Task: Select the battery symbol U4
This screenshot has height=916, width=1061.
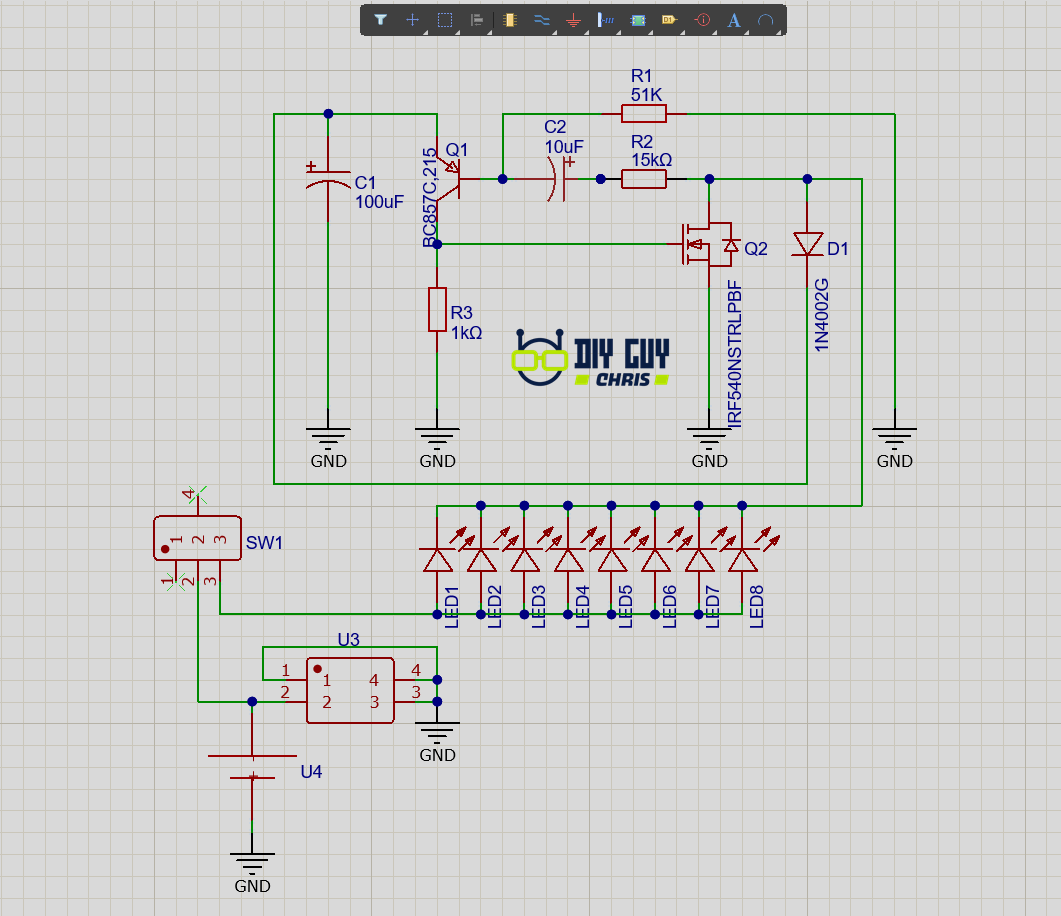Action: 252,766
